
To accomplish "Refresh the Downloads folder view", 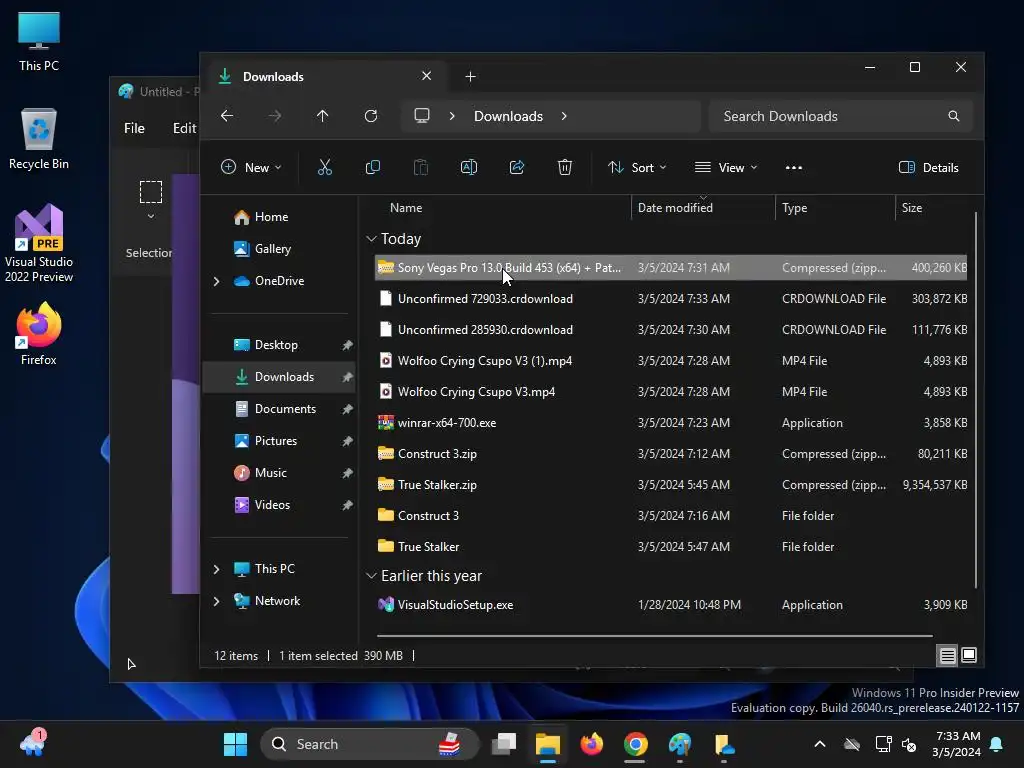I will (371, 116).
